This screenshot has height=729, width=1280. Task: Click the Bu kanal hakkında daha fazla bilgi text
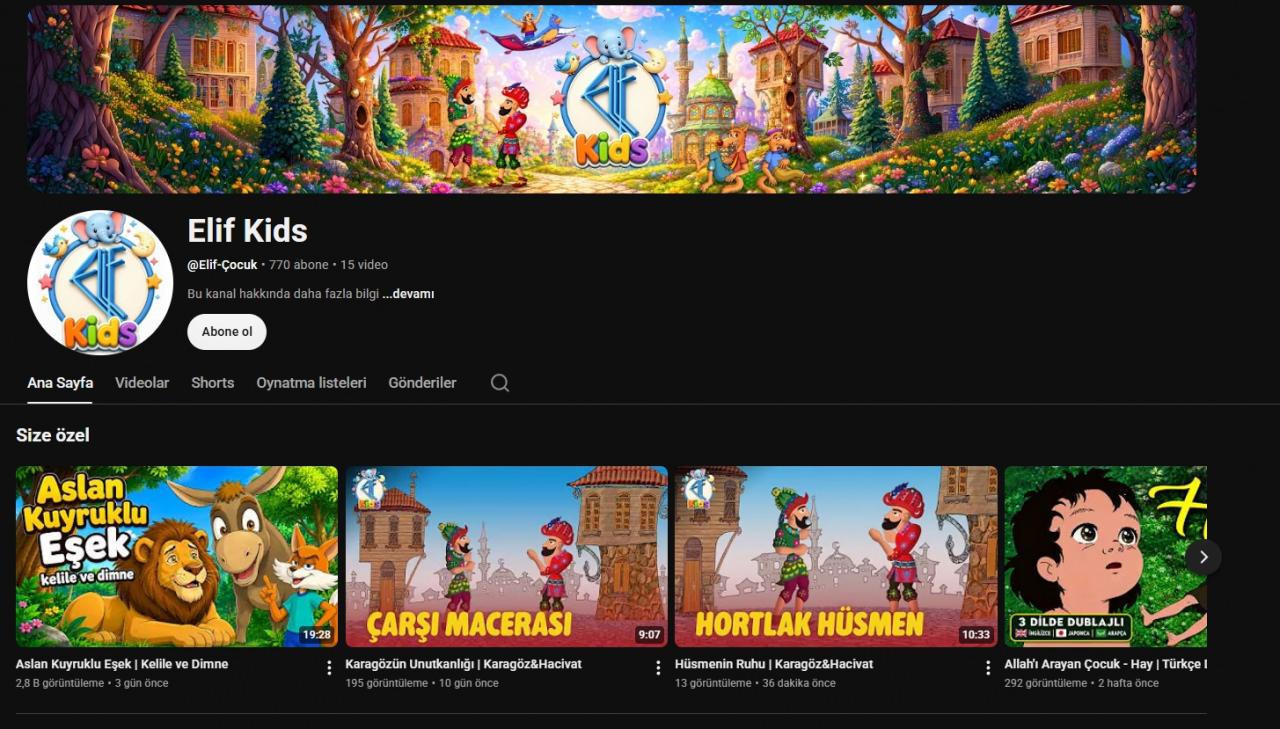tap(283, 294)
